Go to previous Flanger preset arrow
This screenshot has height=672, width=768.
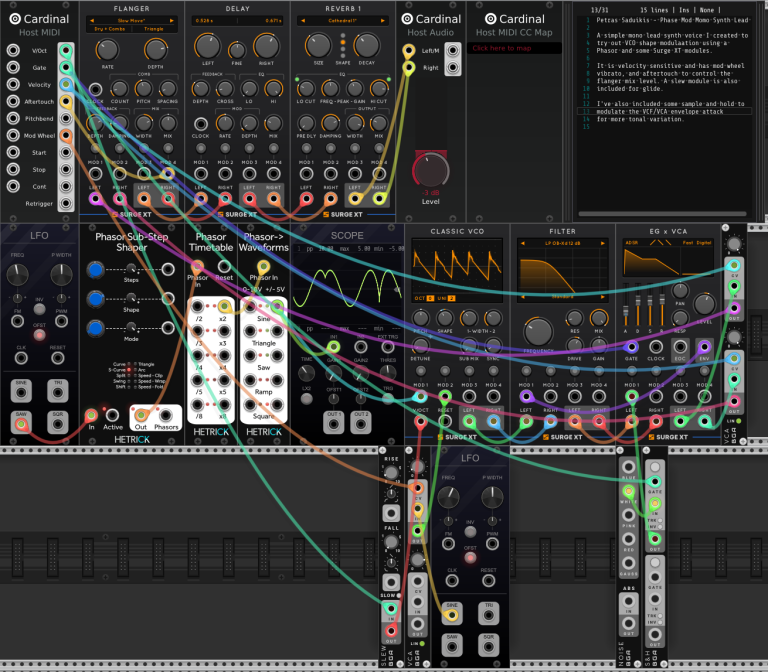click(x=92, y=21)
